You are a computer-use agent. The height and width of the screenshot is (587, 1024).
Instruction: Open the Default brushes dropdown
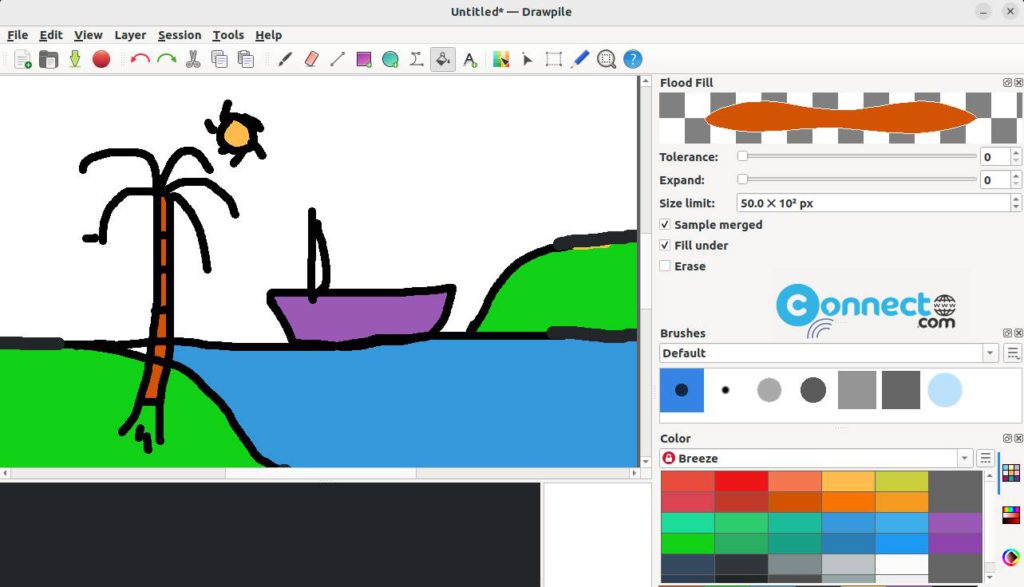click(x=990, y=353)
